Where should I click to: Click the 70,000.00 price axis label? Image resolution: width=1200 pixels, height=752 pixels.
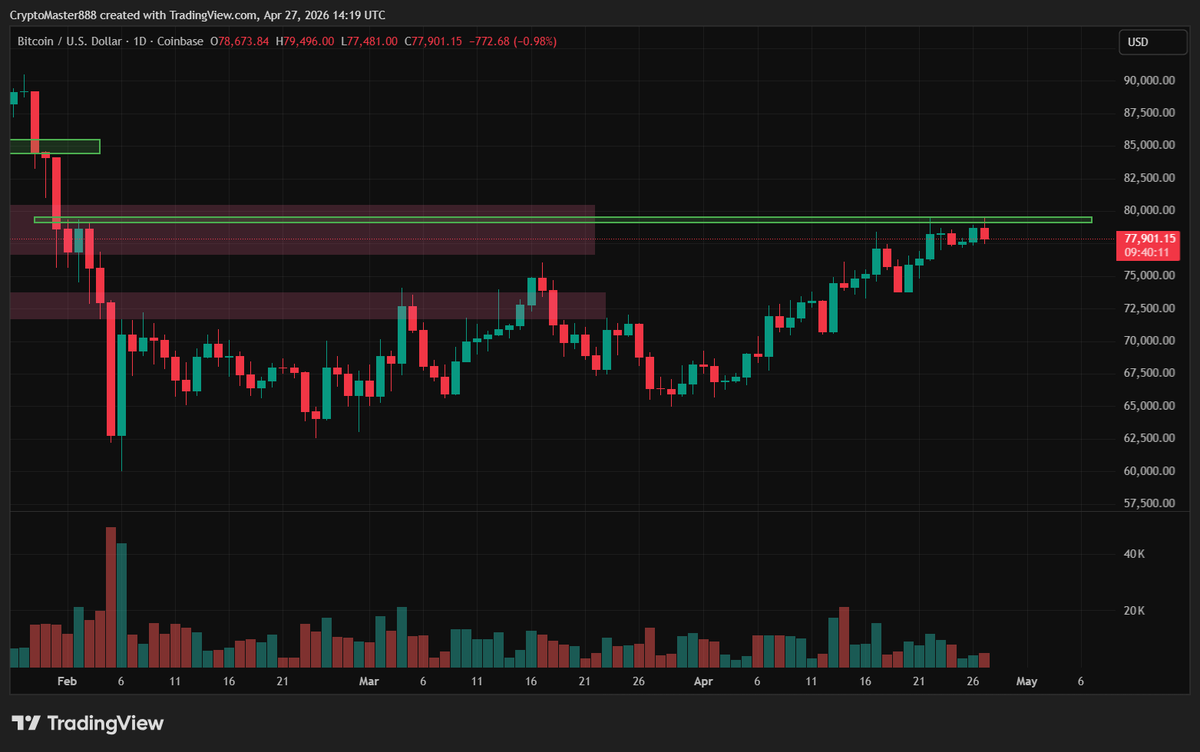click(1149, 341)
